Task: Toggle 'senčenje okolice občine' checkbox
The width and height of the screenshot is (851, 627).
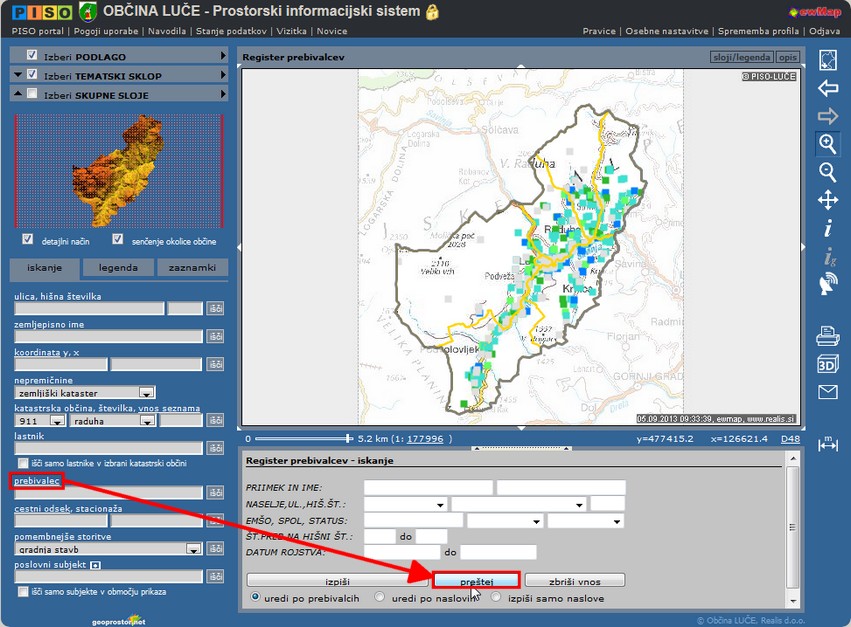Action: click(118, 240)
